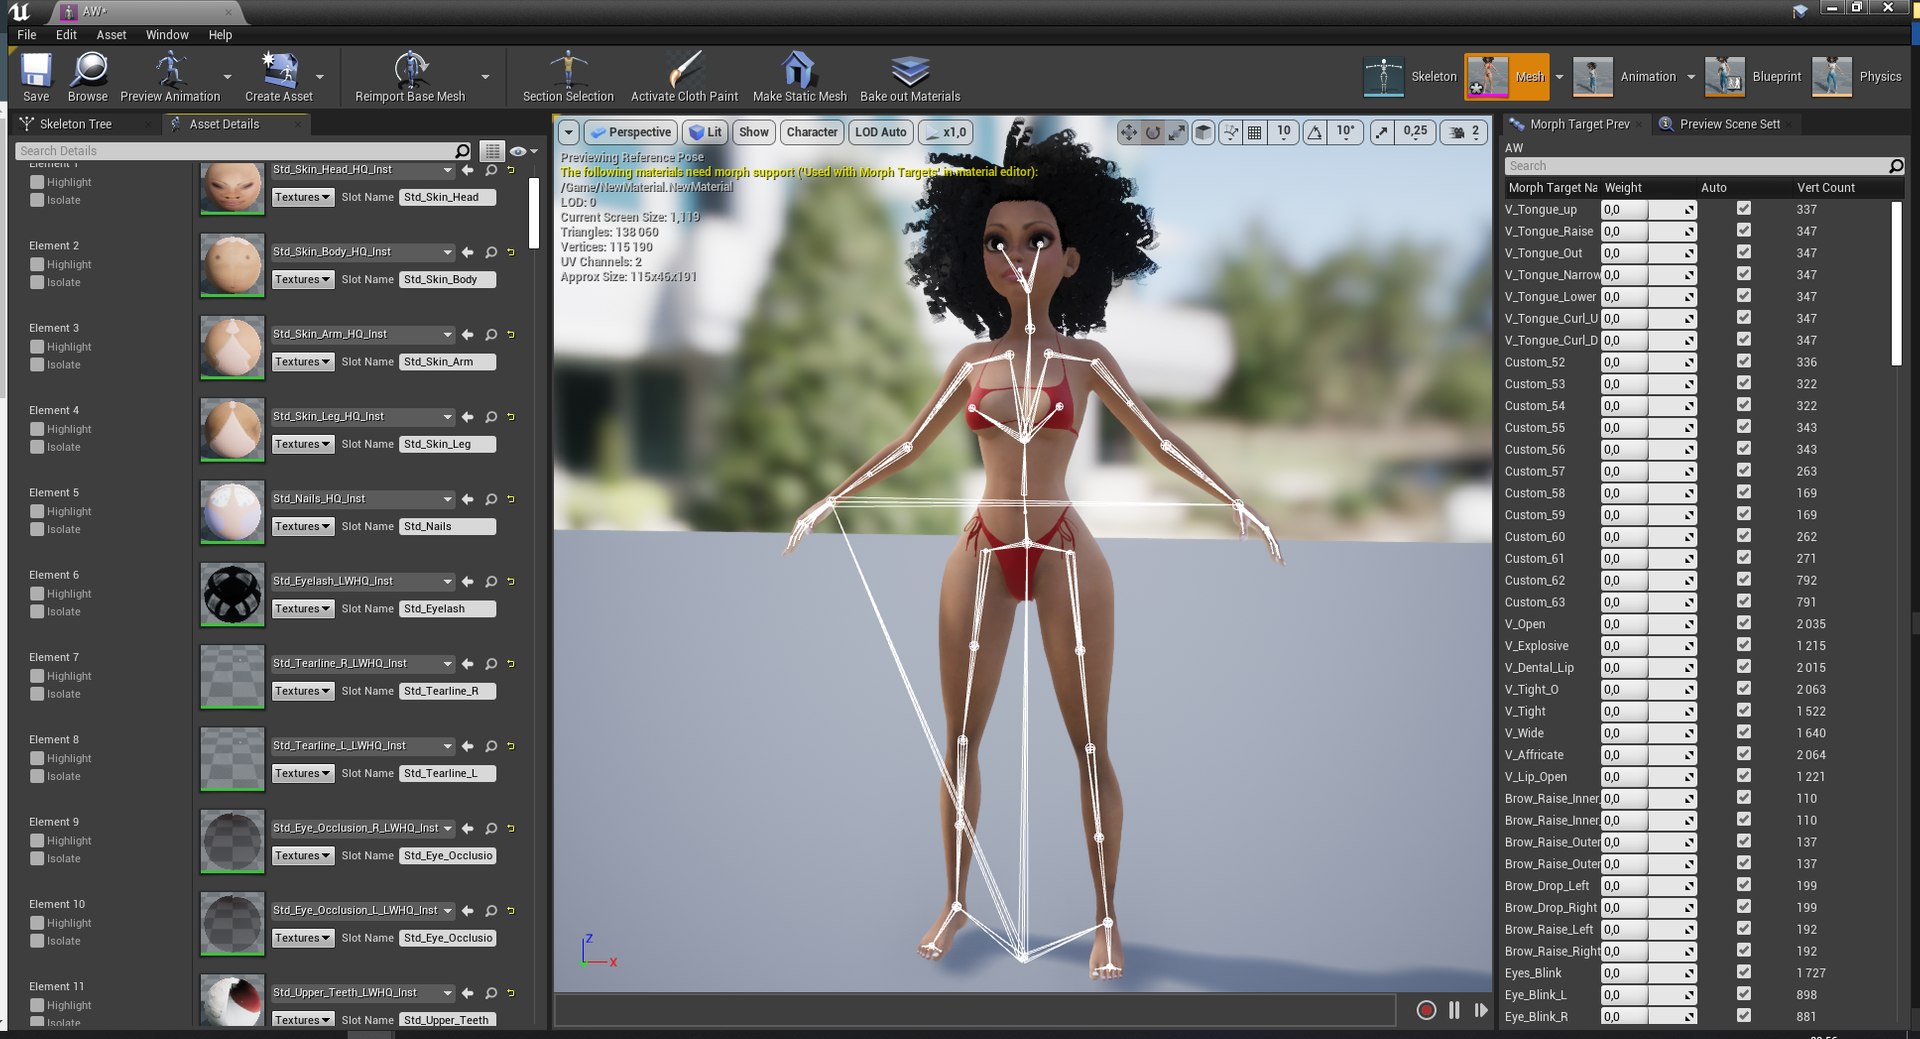Image resolution: width=1920 pixels, height=1039 pixels.
Task: Toggle Auto checkbox for V_Tongue_up
Action: click(x=1744, y=209)
